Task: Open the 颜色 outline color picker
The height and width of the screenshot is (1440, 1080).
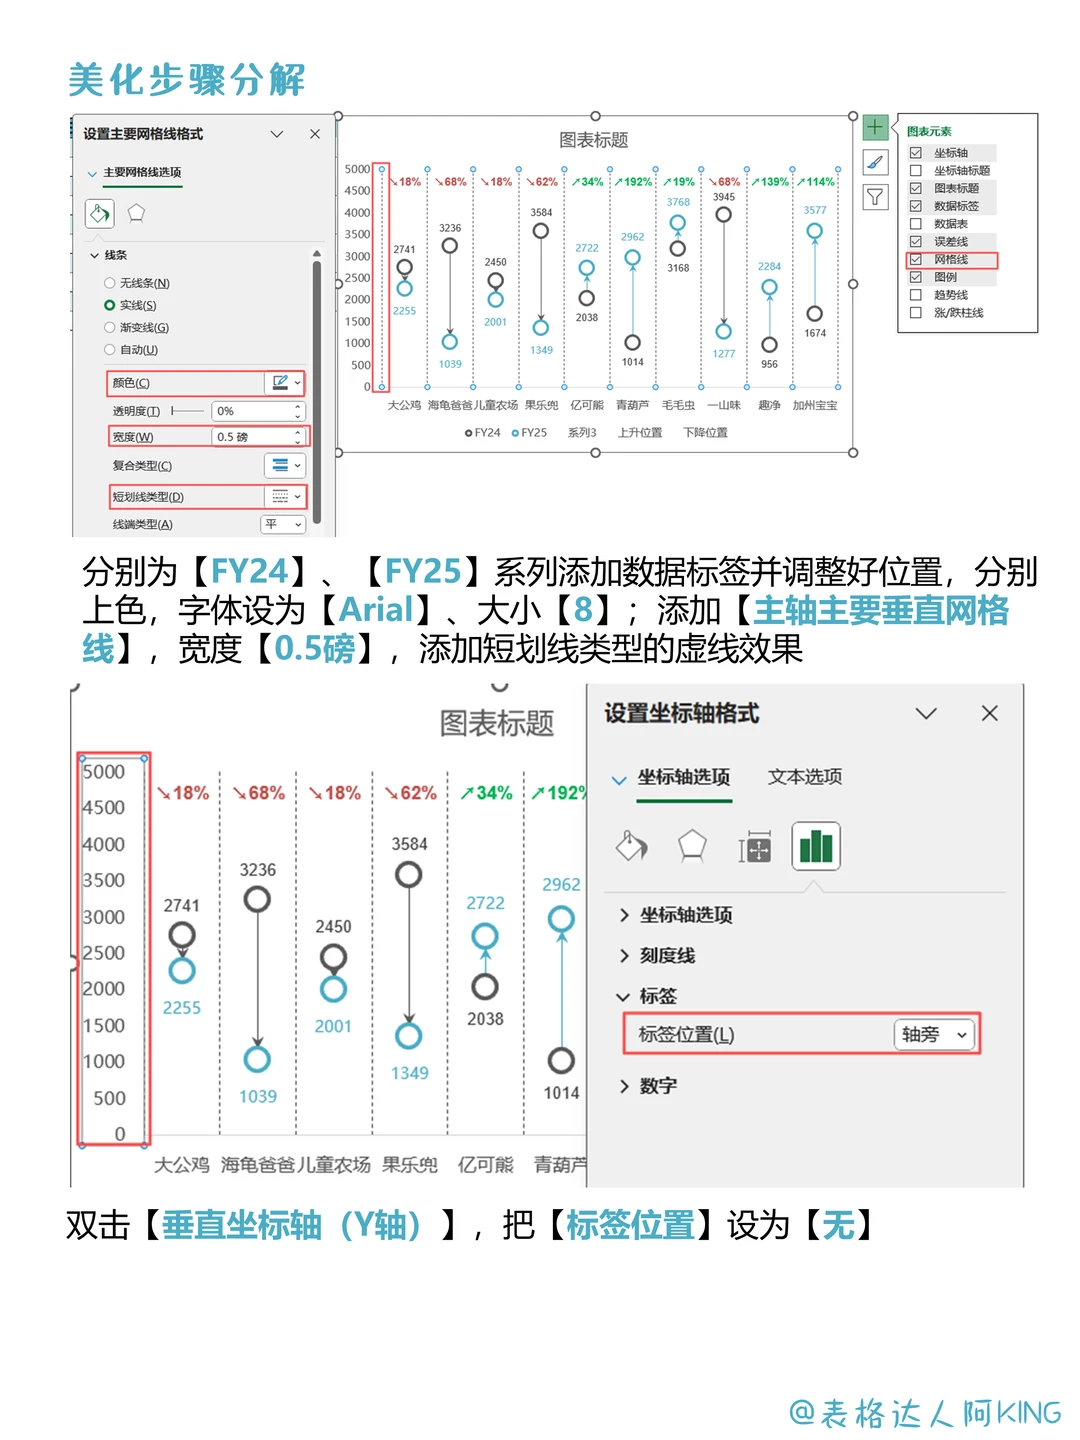Action: point(283,383)
